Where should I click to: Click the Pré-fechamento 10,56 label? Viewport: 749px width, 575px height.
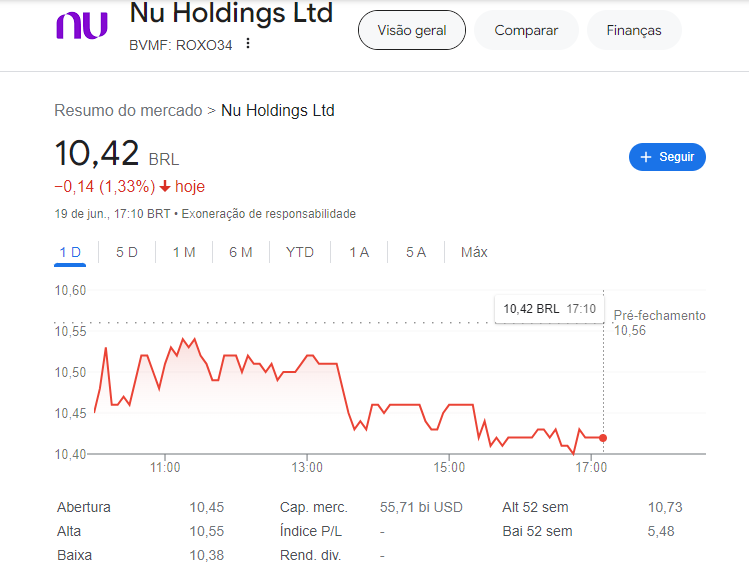pos(658,322)
